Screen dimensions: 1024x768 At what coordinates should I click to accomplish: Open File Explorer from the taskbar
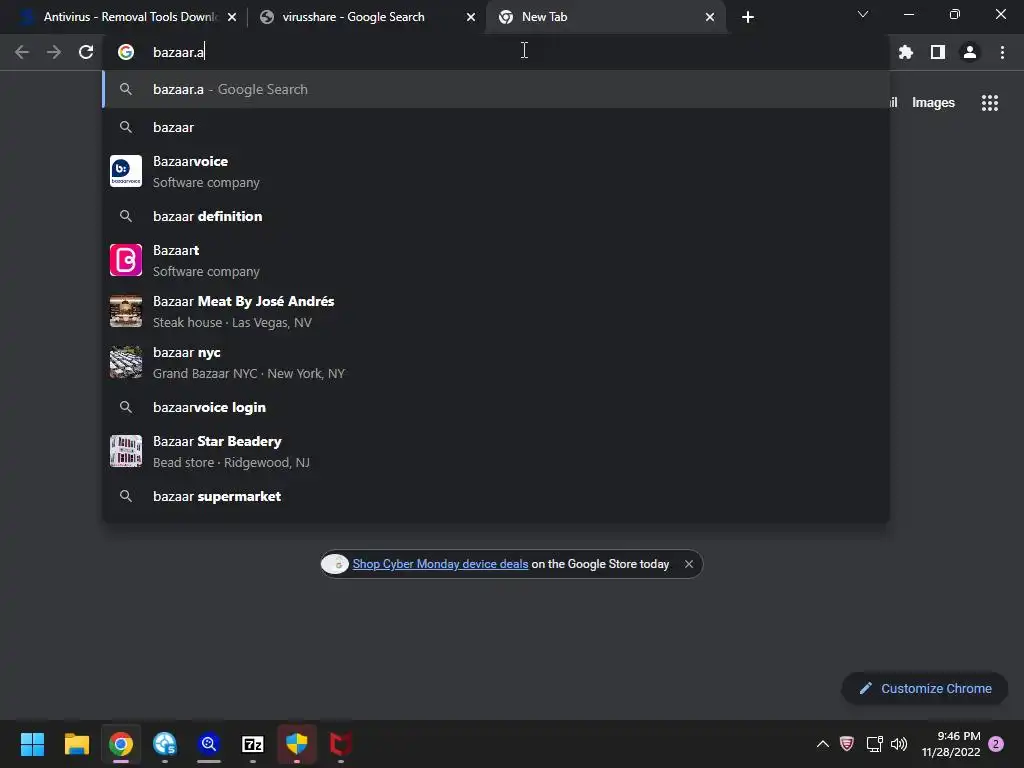point(76,744)
